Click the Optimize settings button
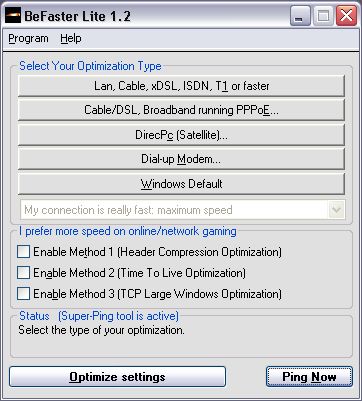 click(117, 377)
